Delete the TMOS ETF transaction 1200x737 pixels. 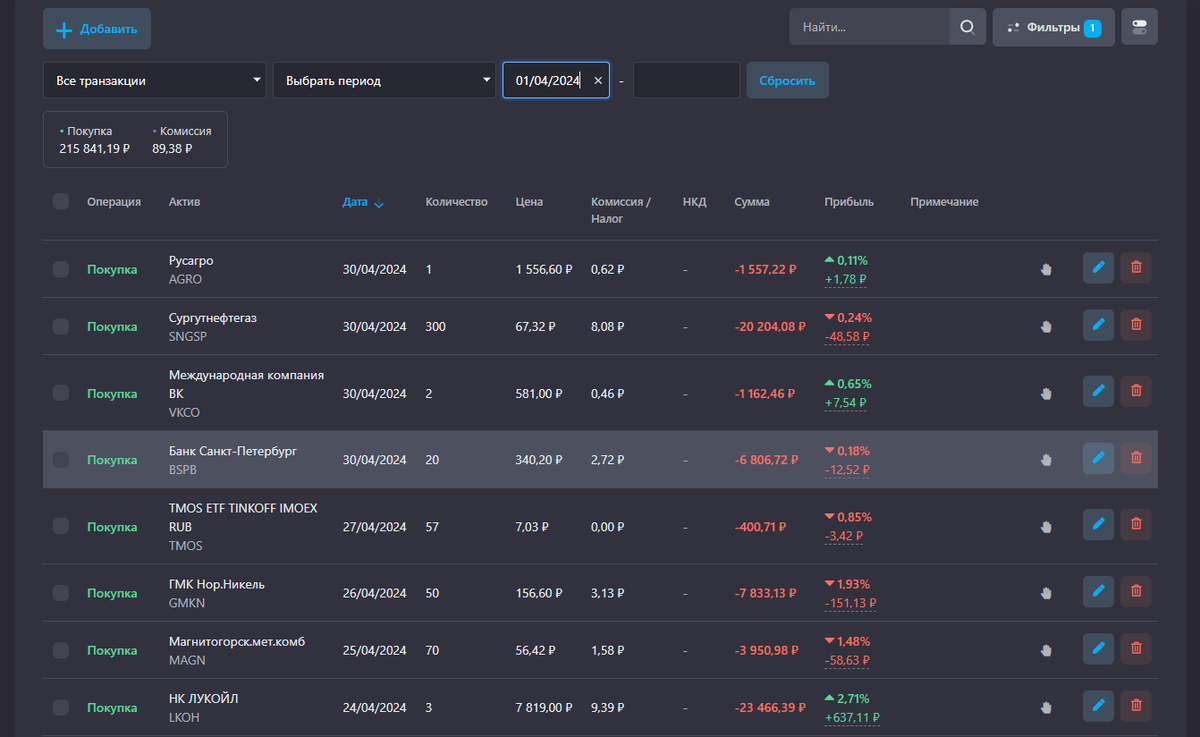(1136, 524)
